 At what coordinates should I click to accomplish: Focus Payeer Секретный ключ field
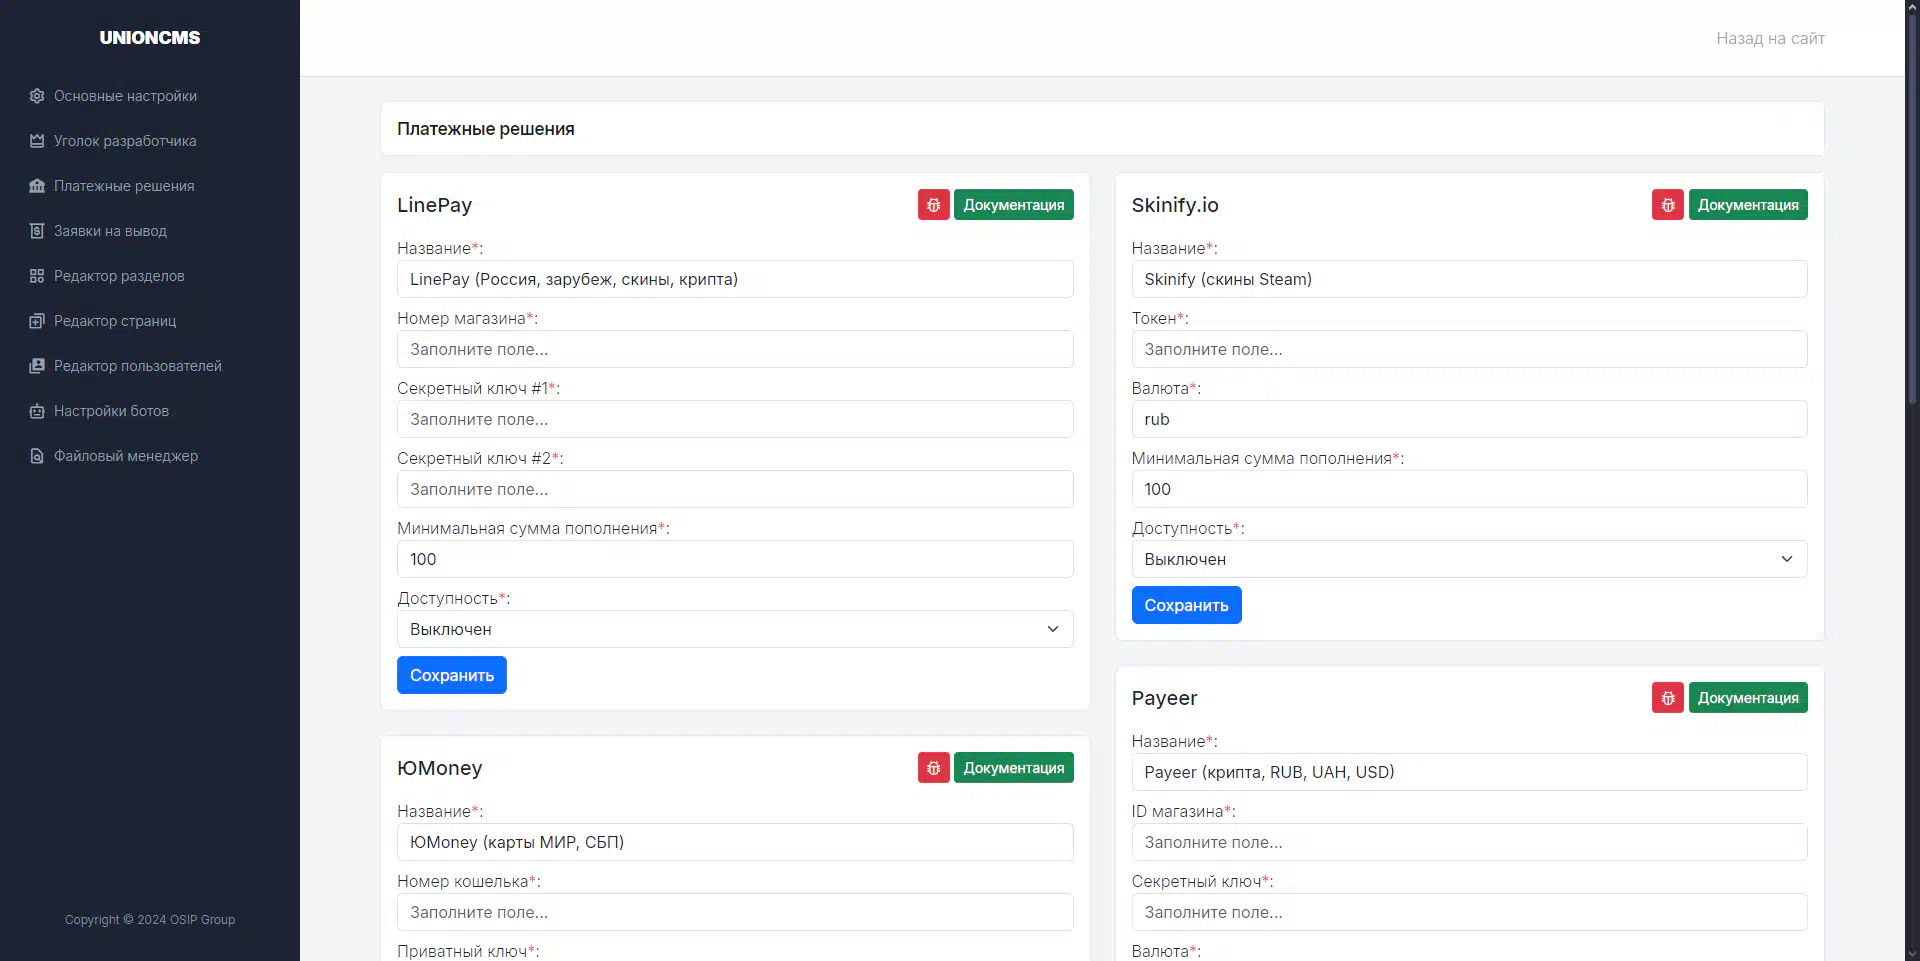[x=1469, y=912]
